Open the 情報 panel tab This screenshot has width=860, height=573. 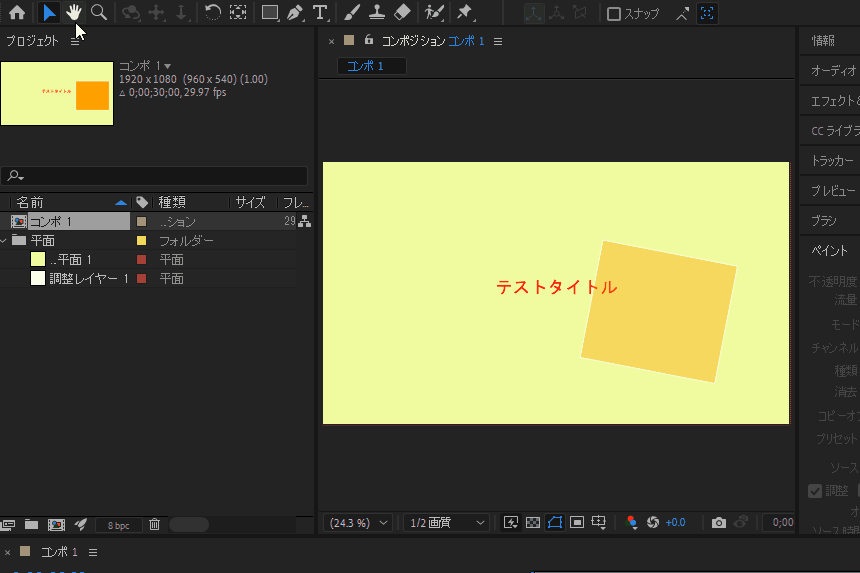click(x=823, y=41)
